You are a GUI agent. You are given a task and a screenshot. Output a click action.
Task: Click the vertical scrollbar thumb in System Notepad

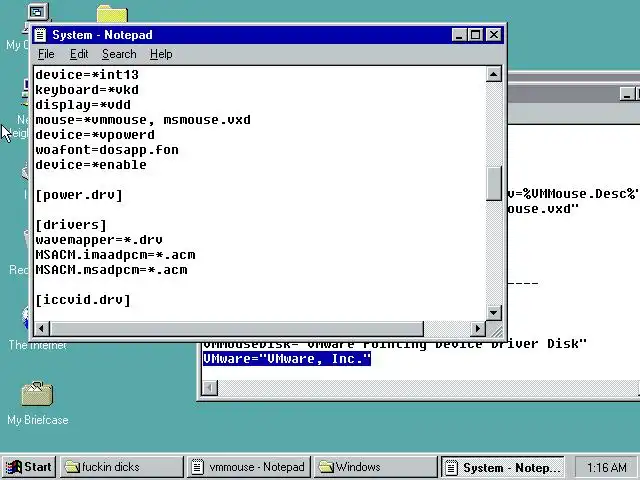point(493,184)
